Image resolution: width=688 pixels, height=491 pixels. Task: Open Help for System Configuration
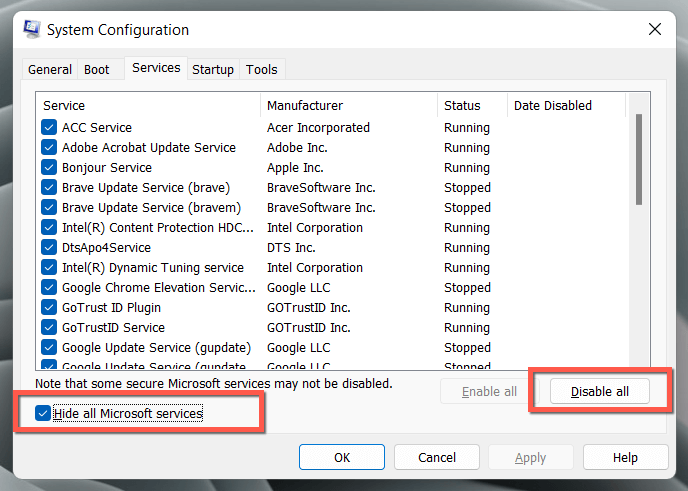coord(625,457)
